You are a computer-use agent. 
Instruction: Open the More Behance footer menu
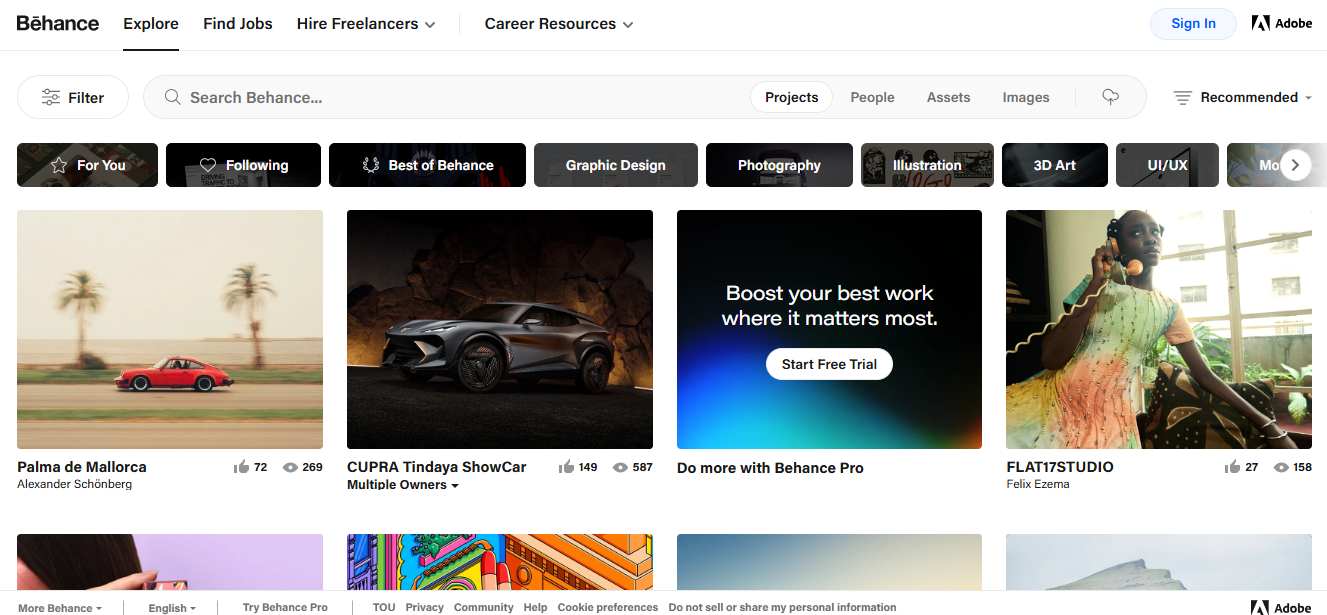tap(60, 607)
